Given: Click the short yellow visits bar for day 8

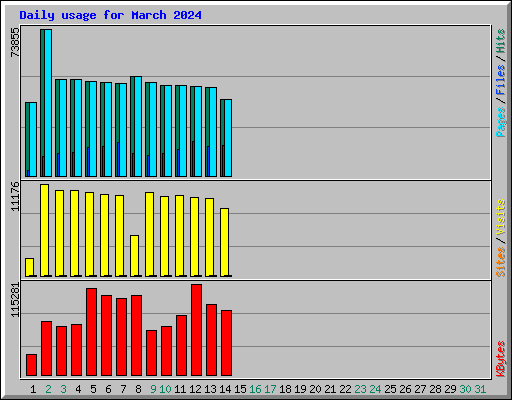Looking at the screenshot, I should tap(134, 256).
